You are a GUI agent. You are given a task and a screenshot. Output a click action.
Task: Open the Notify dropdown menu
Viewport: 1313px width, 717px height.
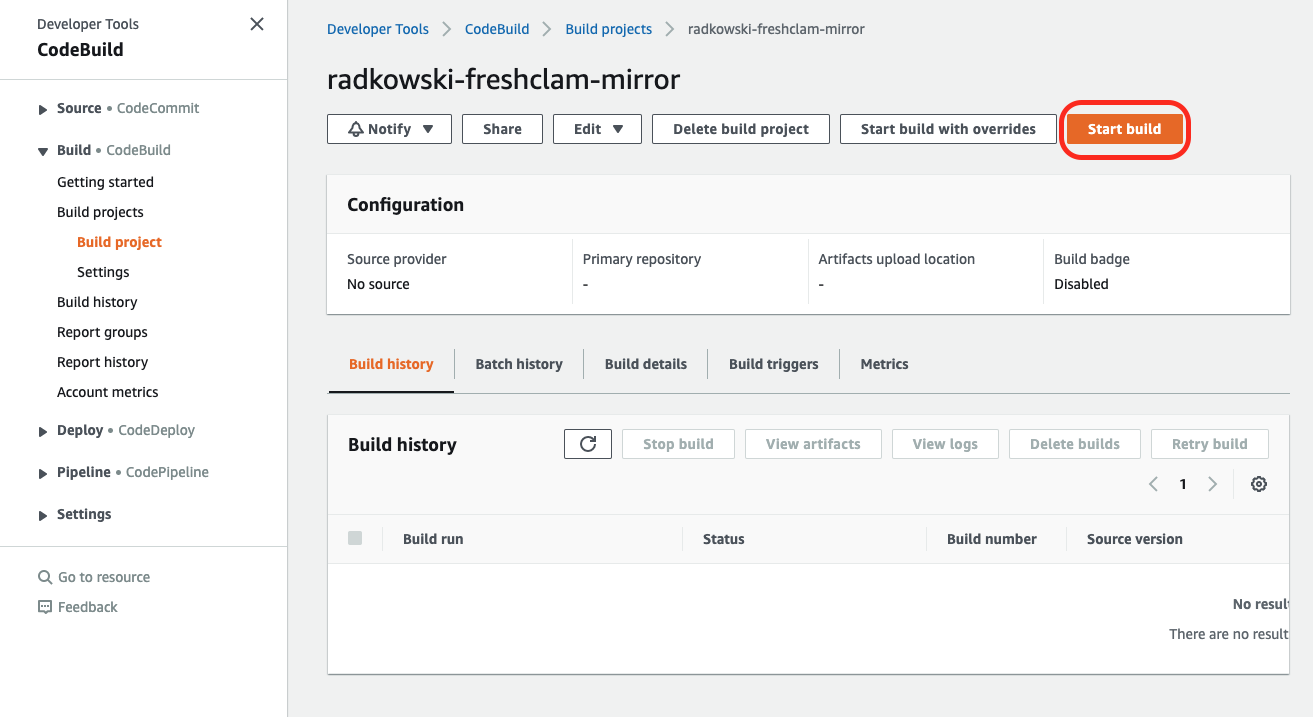click(389, 129)
